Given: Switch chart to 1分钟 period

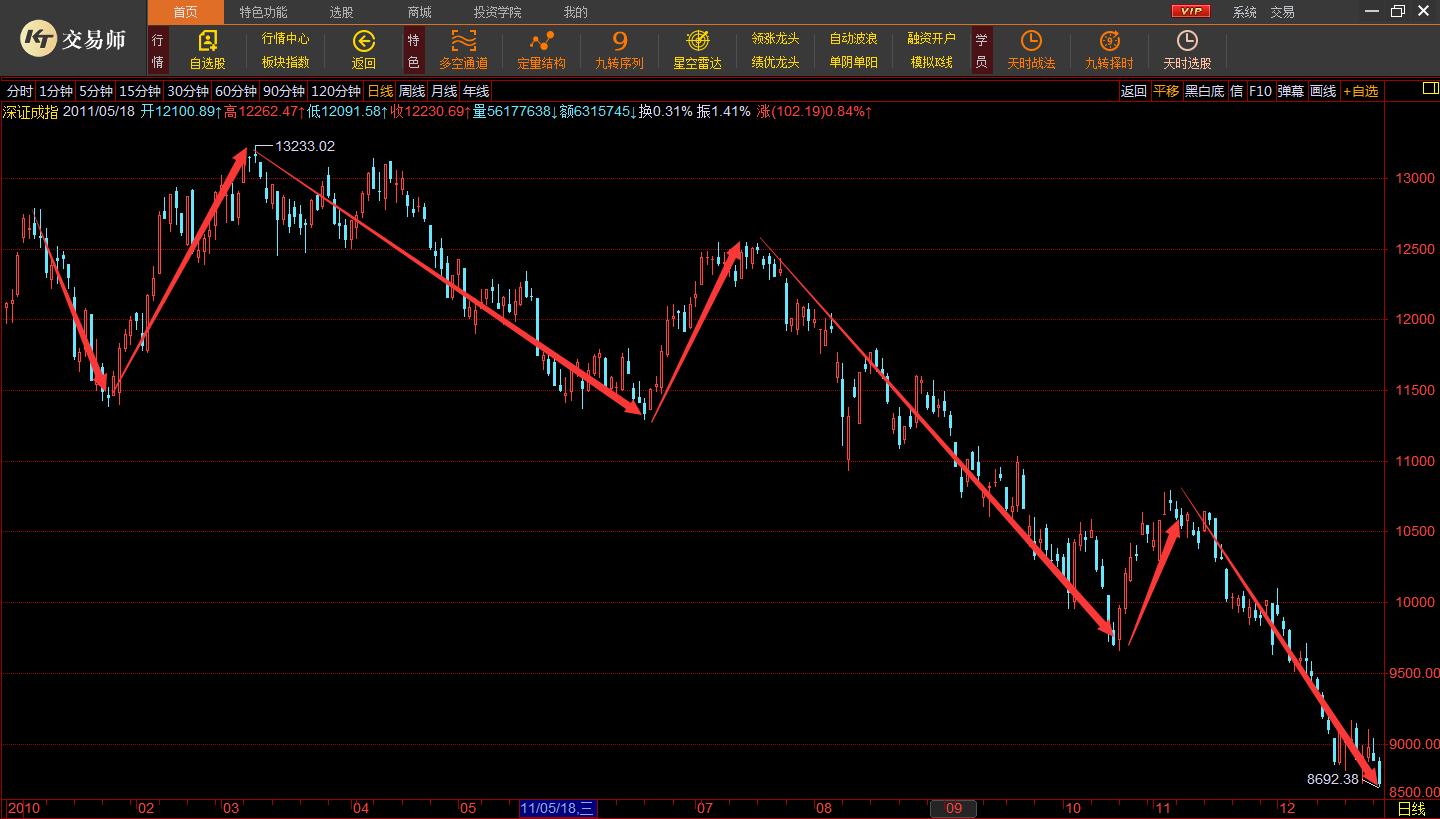Looking at the screenshot, I should point(56,91).
